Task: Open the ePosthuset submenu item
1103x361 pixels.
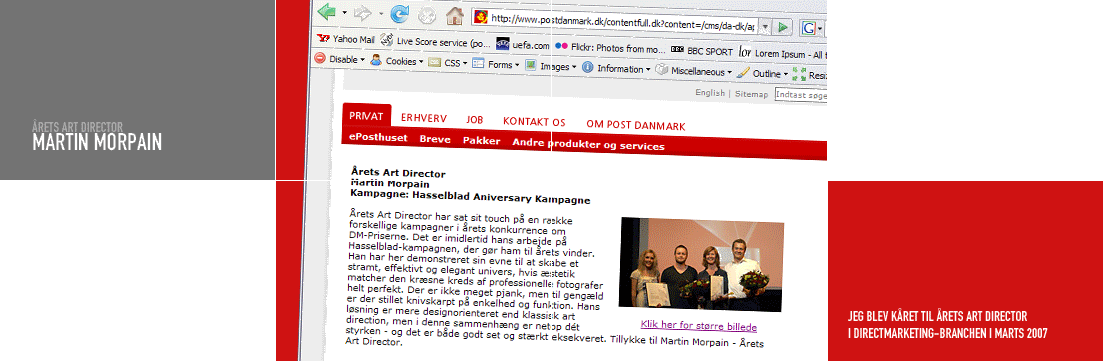Action: point(378,138)
